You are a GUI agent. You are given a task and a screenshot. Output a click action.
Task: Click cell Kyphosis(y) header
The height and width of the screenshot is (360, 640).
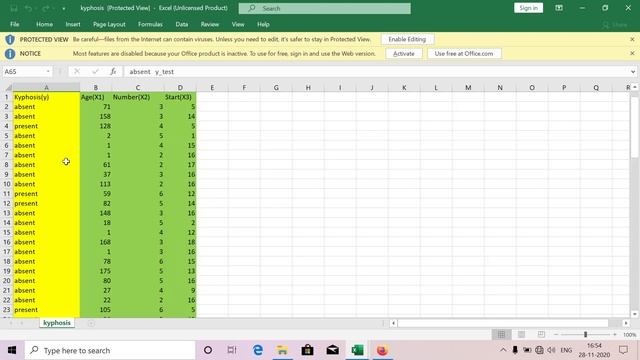pos(47,97)
